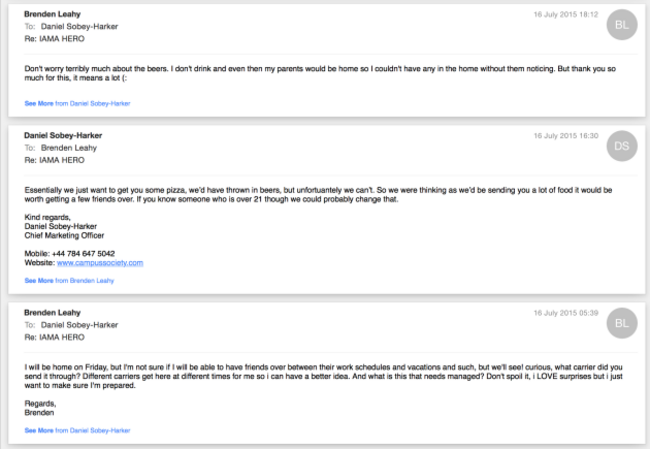Screen dimensions: 650x449
Task: Click the BL avatar on the bottom email
Action: pos(621,323)
